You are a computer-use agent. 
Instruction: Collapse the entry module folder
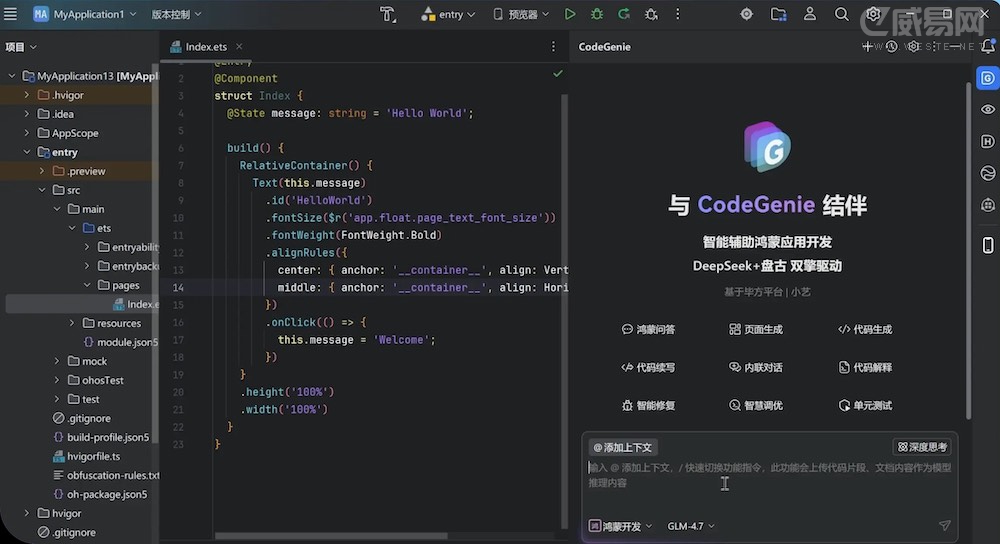(27, 152)
